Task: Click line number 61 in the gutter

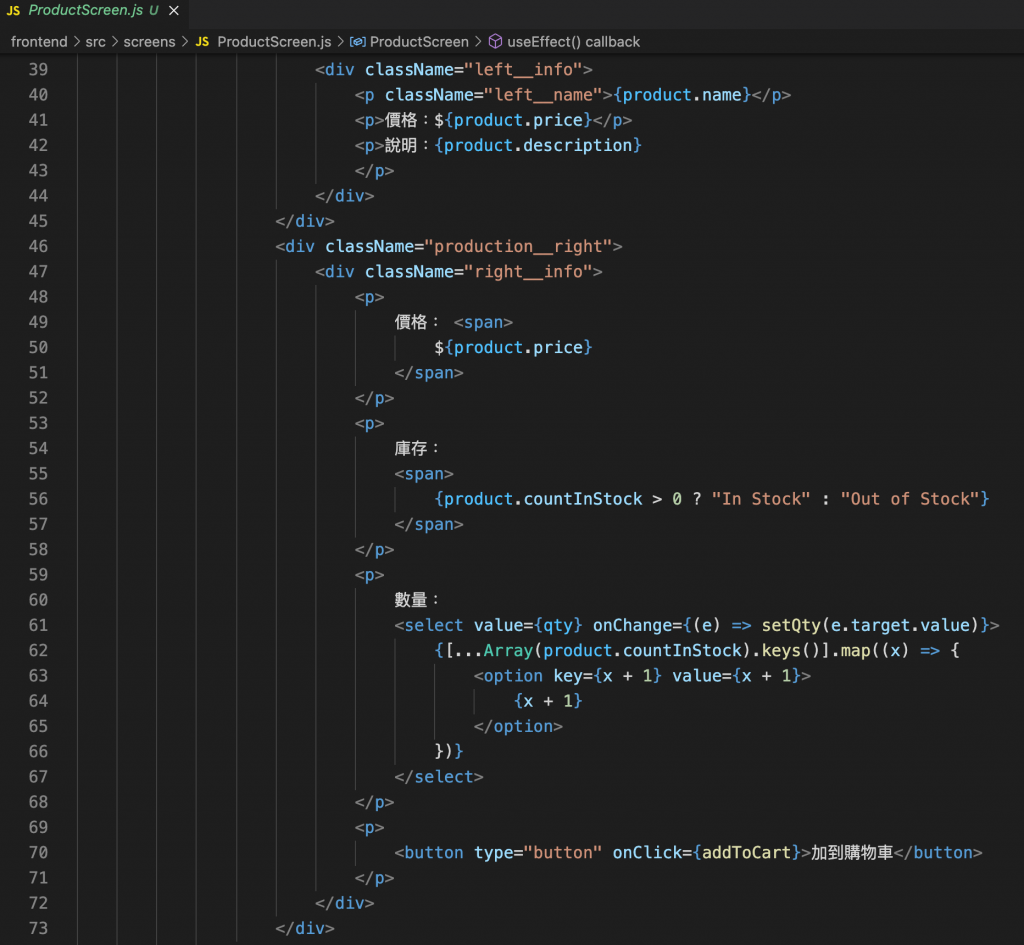Action: (39, 625)
